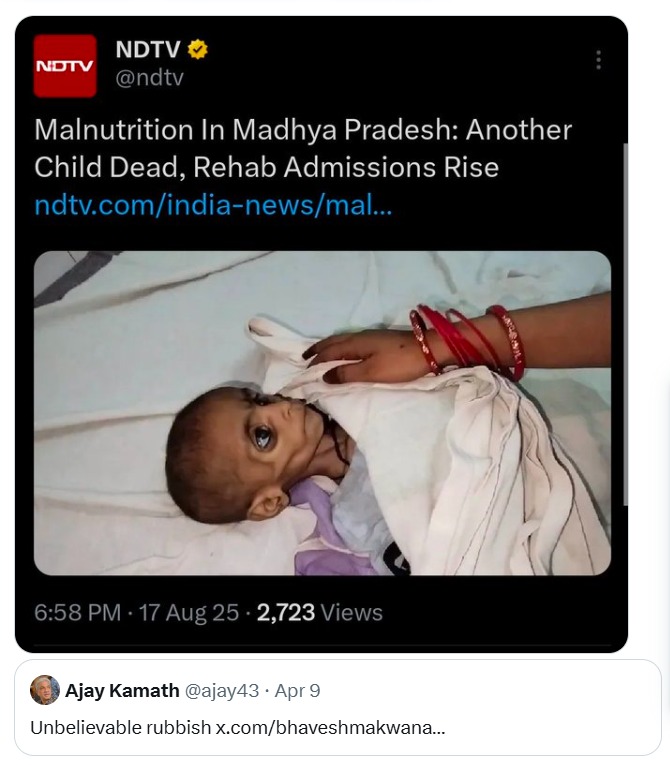Open Ajay Kamath's name link

point(122,691)
